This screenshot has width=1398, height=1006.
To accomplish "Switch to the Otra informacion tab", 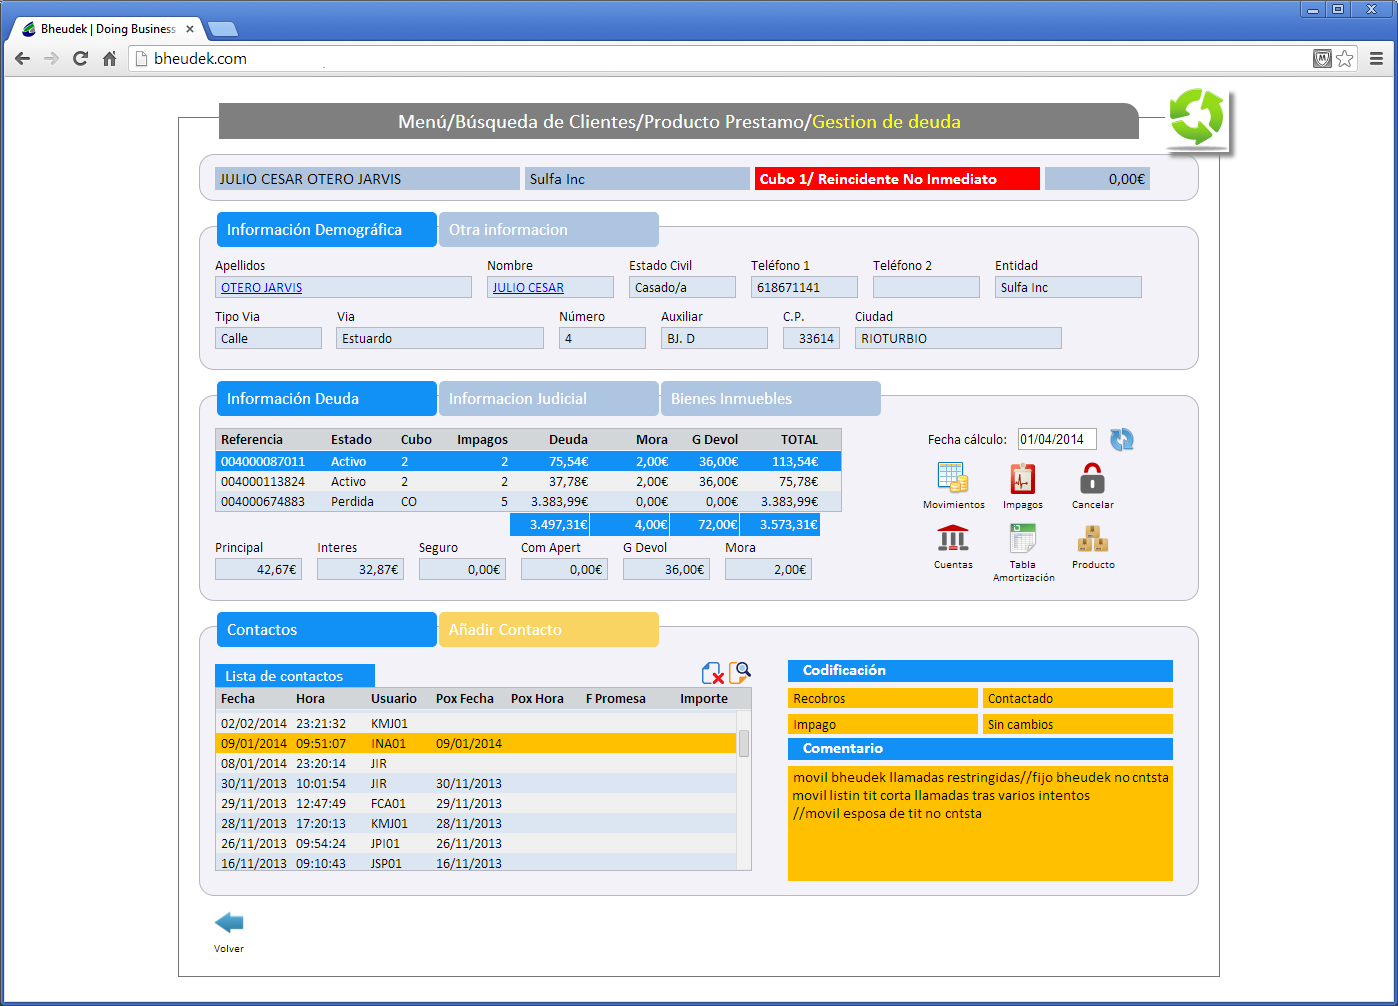I will pyautogui.click(x=548, y=230).
